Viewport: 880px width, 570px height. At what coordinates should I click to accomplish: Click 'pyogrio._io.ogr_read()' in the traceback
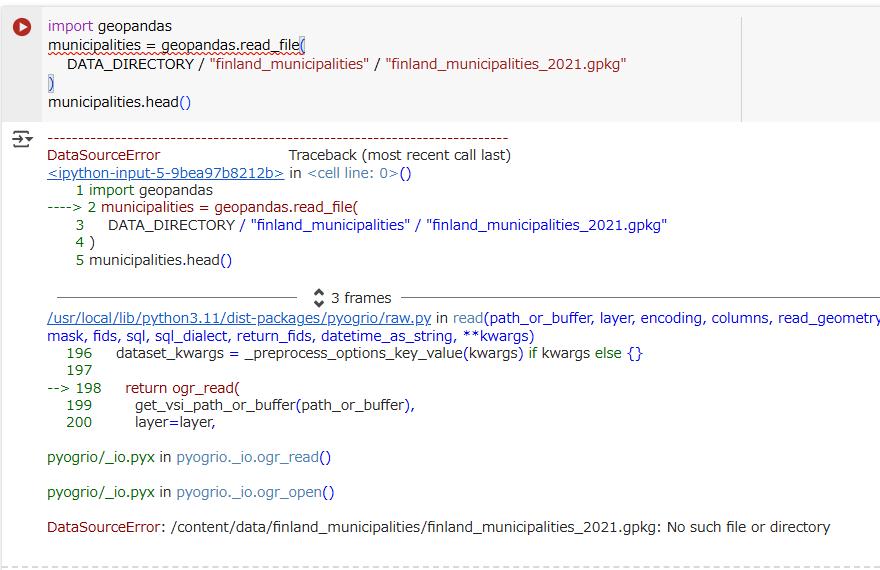coord(254,457)
